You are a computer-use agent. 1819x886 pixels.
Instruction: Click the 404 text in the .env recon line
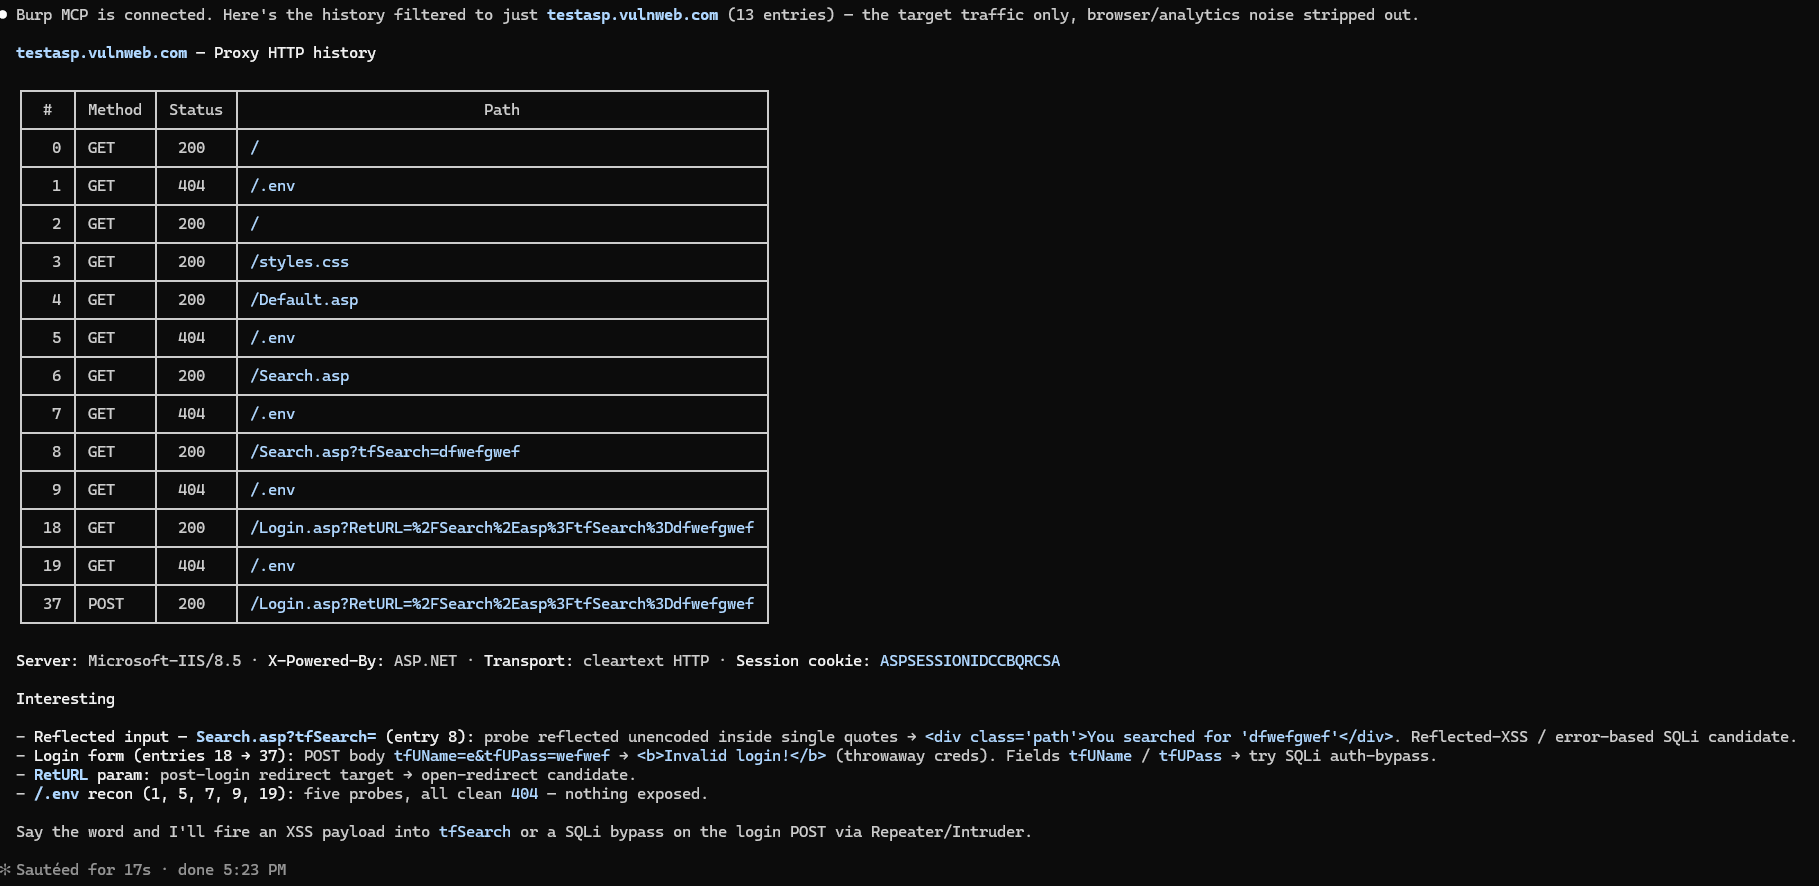coord(525,794)
